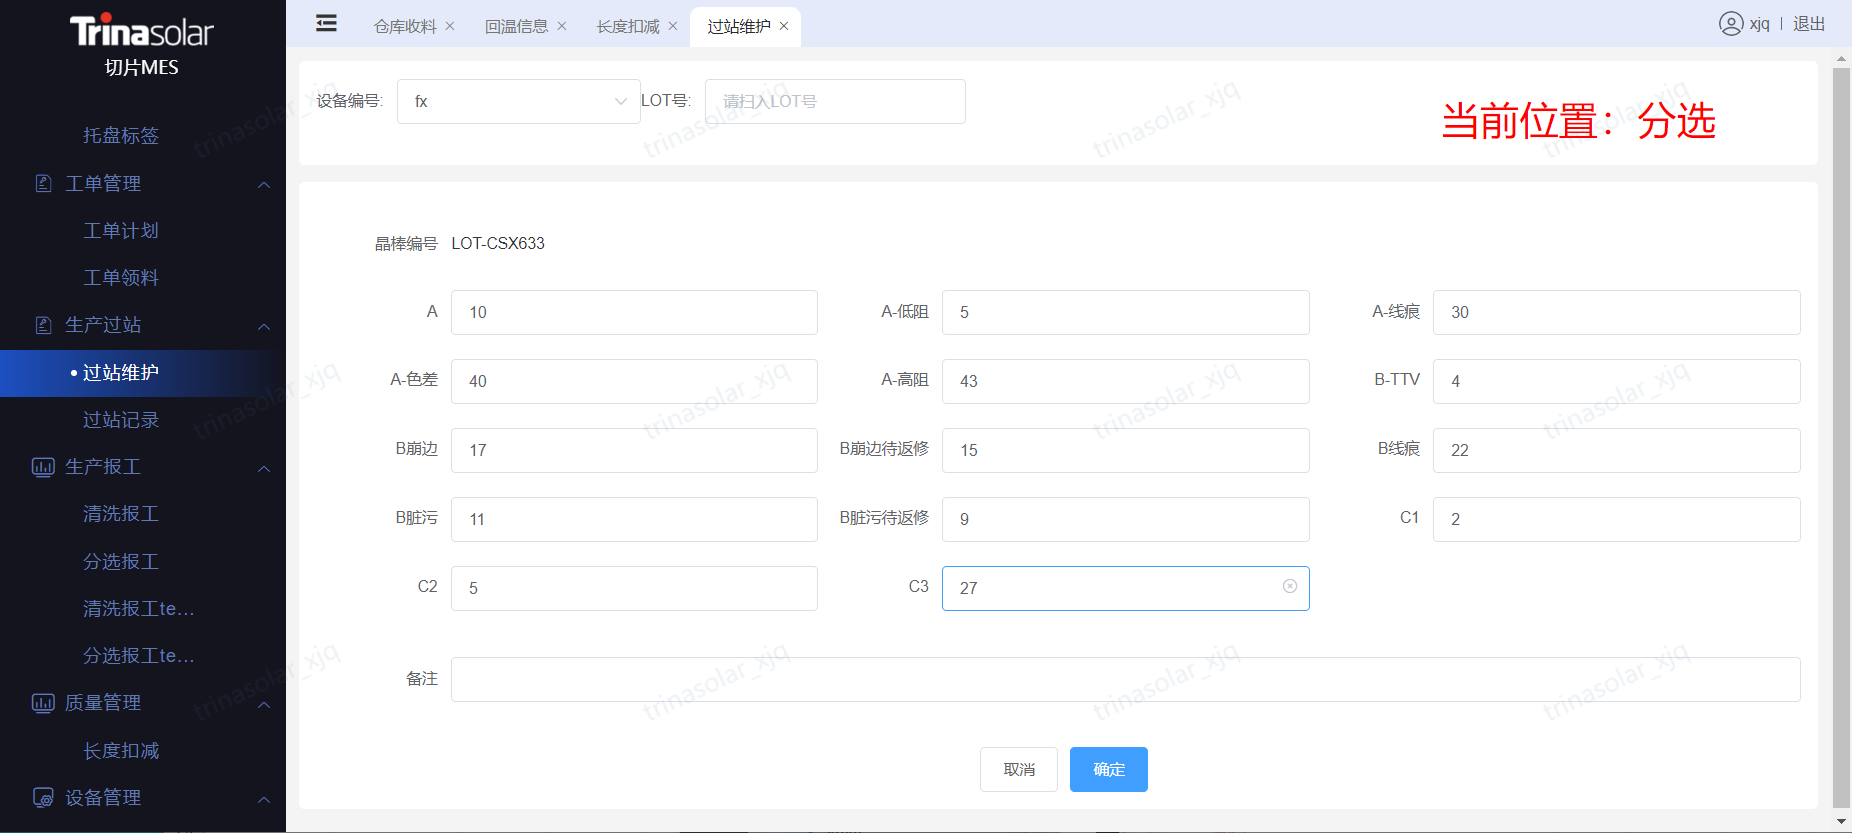Click the A-线痕 input field

(1617, 312)
